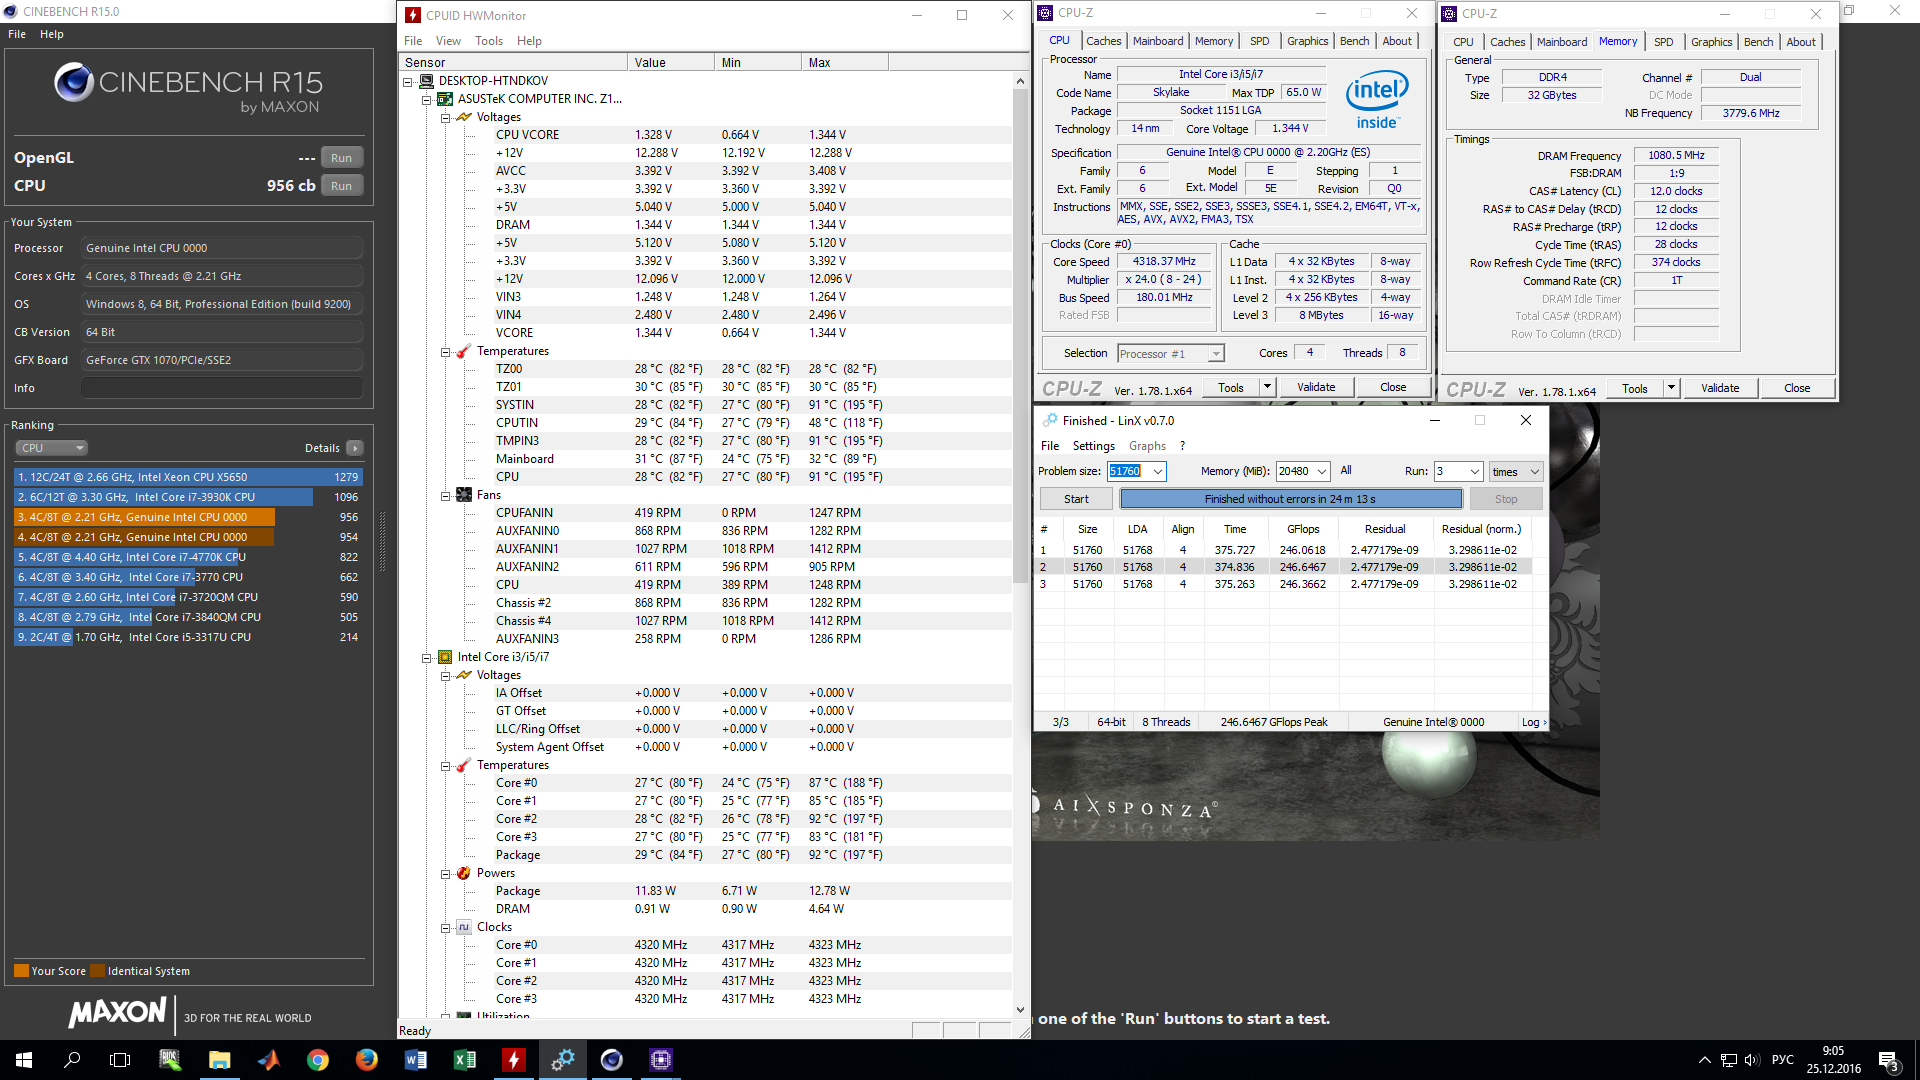Open the LinX Problem size dropdown

[x=1158, y=471]
